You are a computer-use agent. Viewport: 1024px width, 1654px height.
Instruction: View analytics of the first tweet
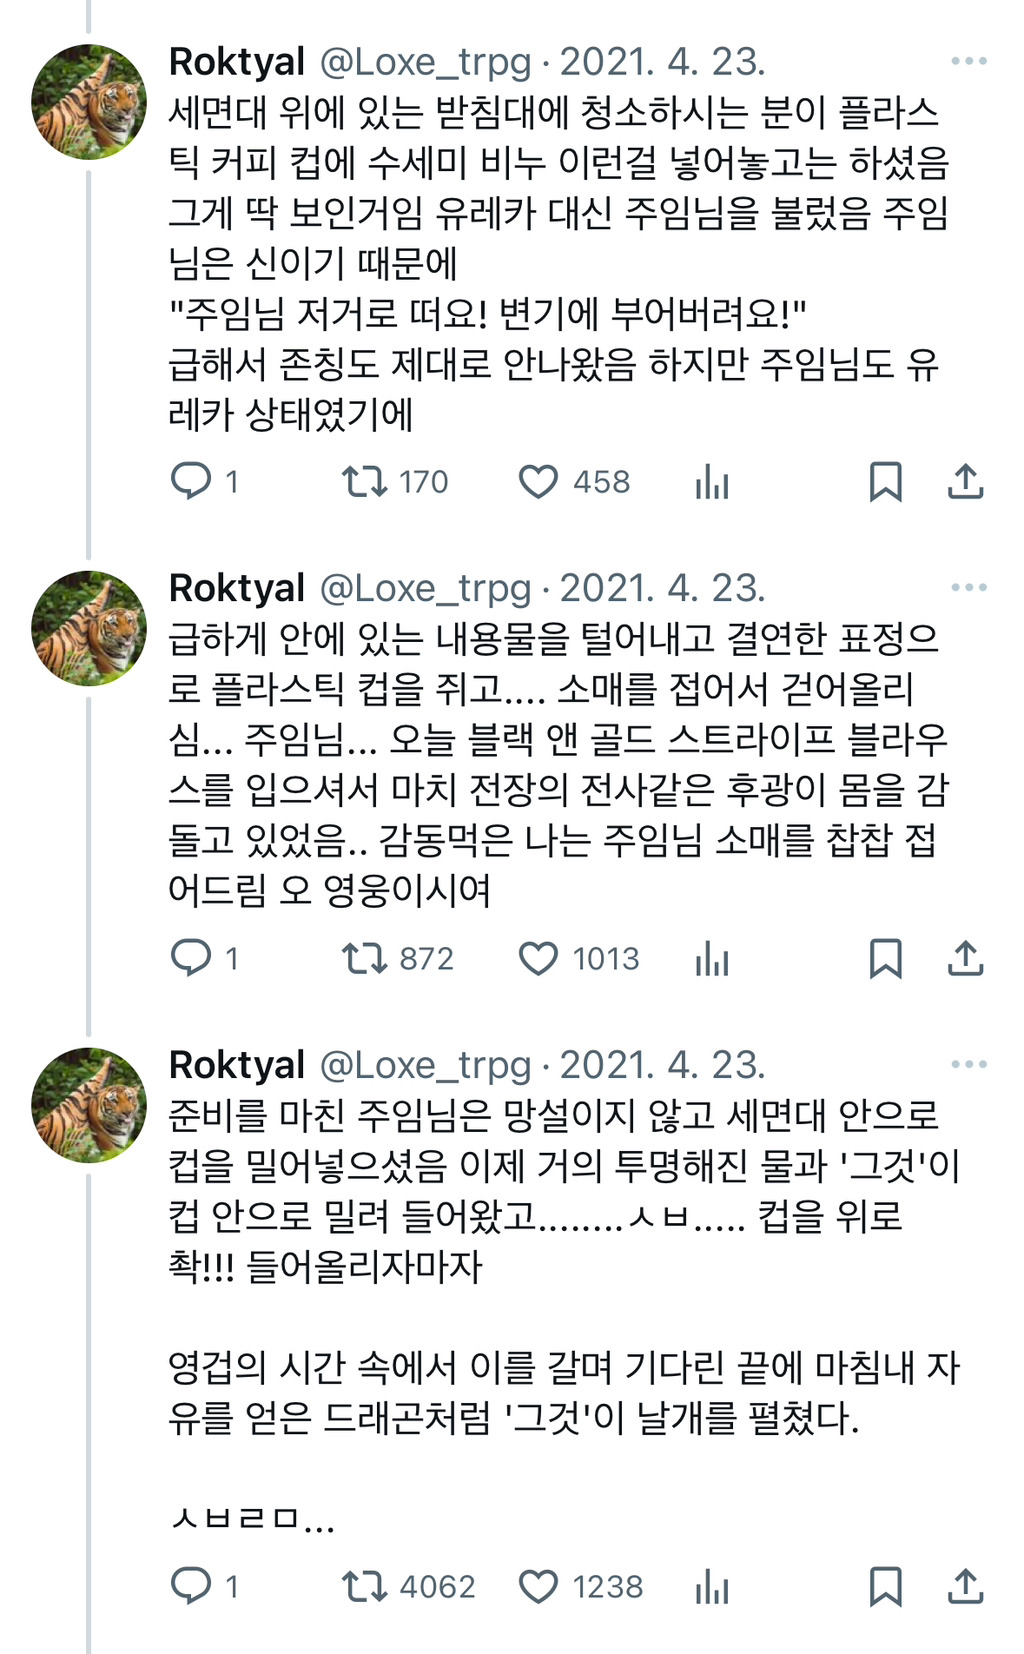pos(711,483)
